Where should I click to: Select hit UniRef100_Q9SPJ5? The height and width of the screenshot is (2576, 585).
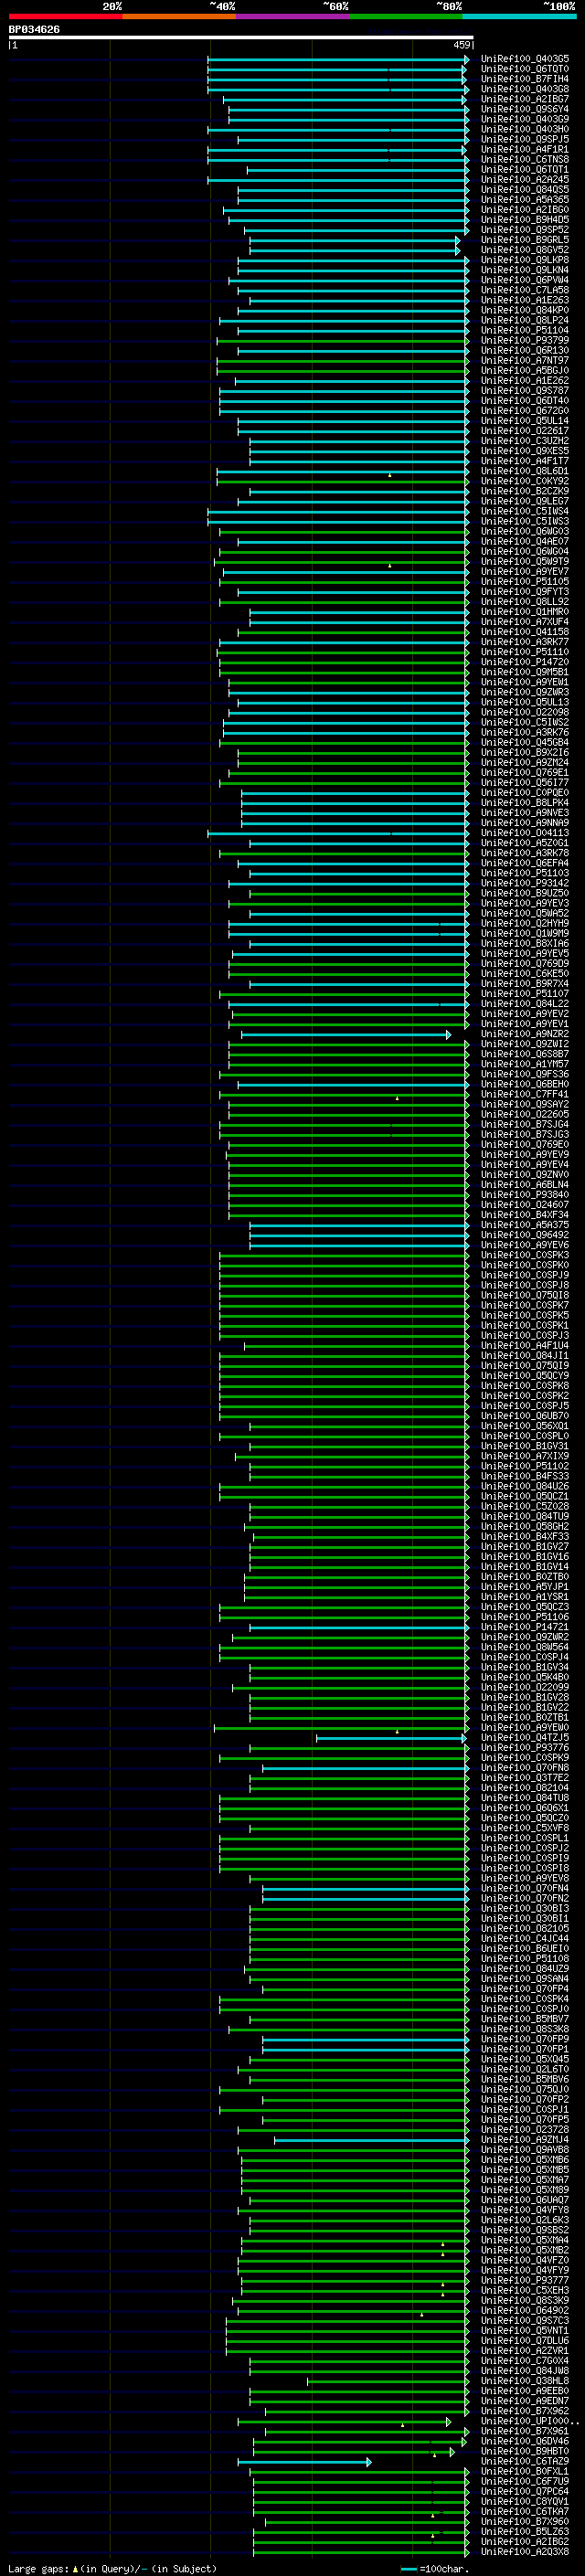pyautogui.click(x=525, y=140)
